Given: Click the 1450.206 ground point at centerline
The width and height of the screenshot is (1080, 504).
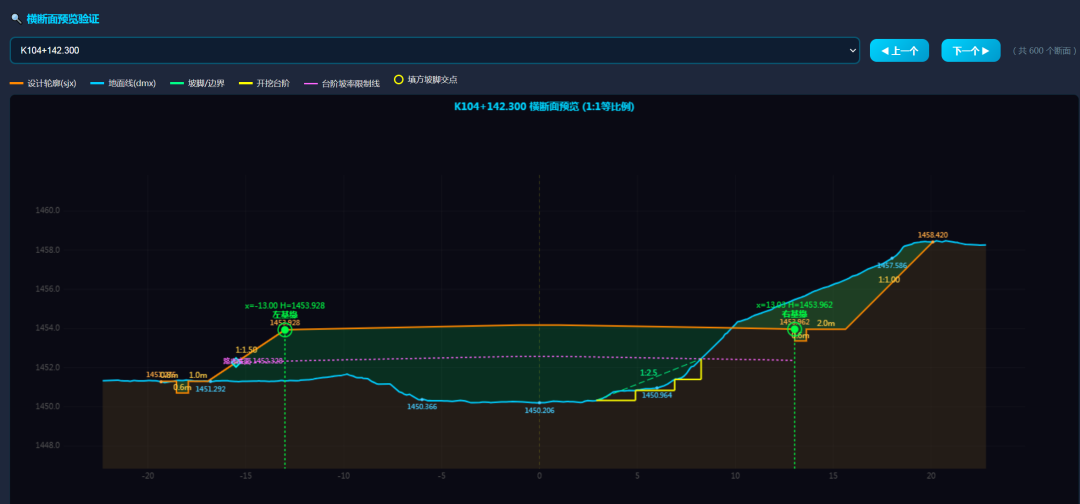Looking at the screenshot, I should (539, 402).
